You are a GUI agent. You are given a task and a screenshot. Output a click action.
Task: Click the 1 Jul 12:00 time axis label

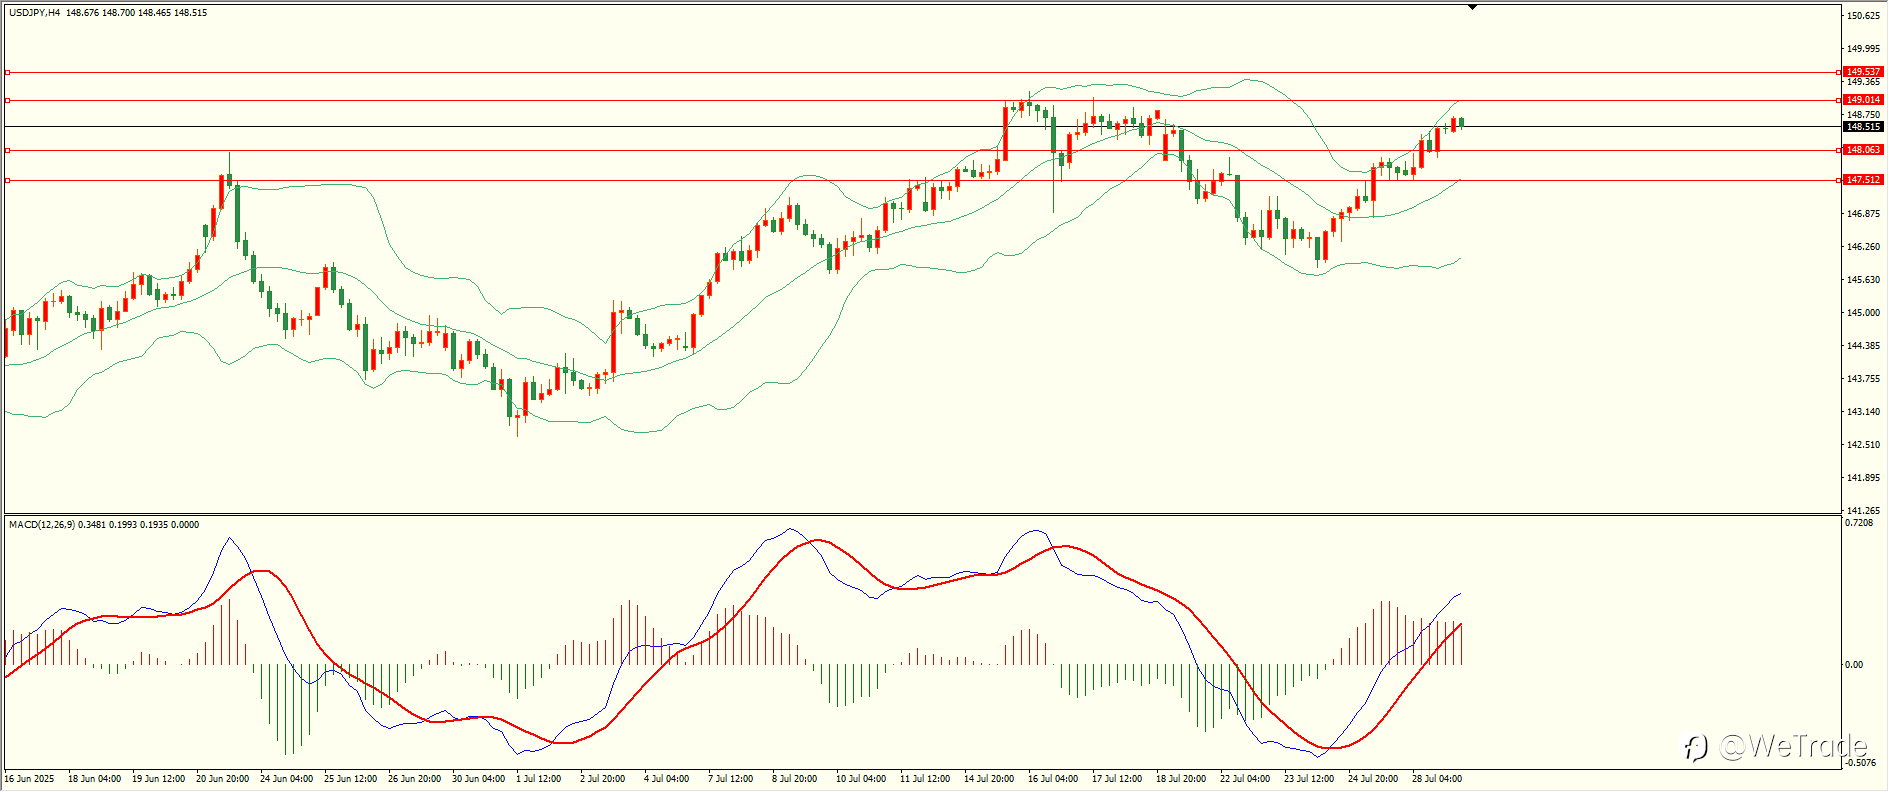539,778
